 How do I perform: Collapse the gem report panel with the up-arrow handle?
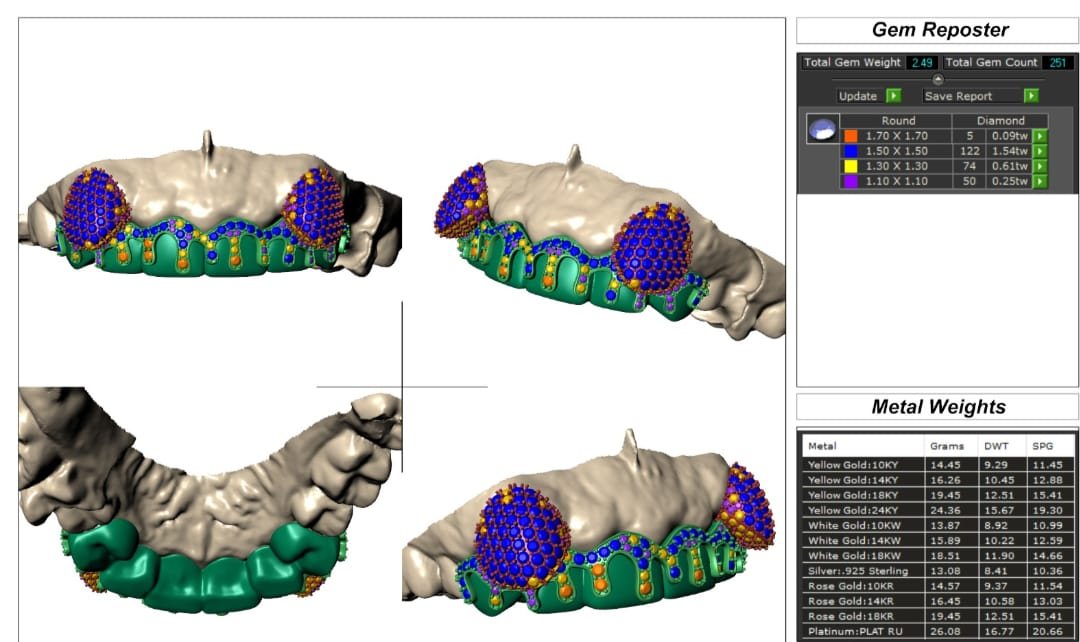(937, 79)
